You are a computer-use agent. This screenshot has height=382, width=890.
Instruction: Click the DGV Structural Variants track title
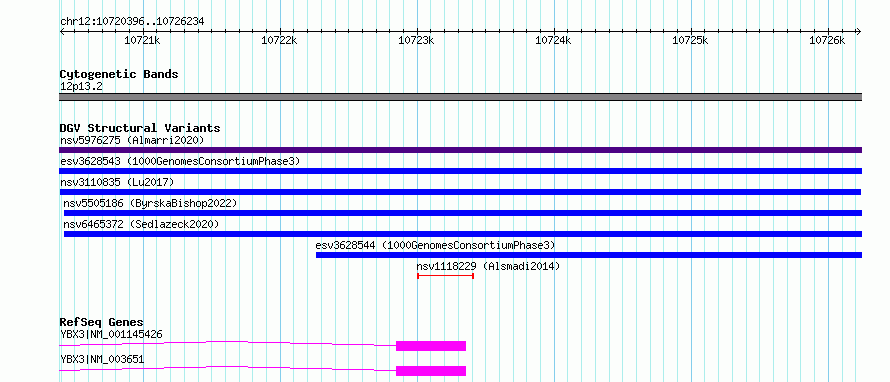tap(140, 128)
